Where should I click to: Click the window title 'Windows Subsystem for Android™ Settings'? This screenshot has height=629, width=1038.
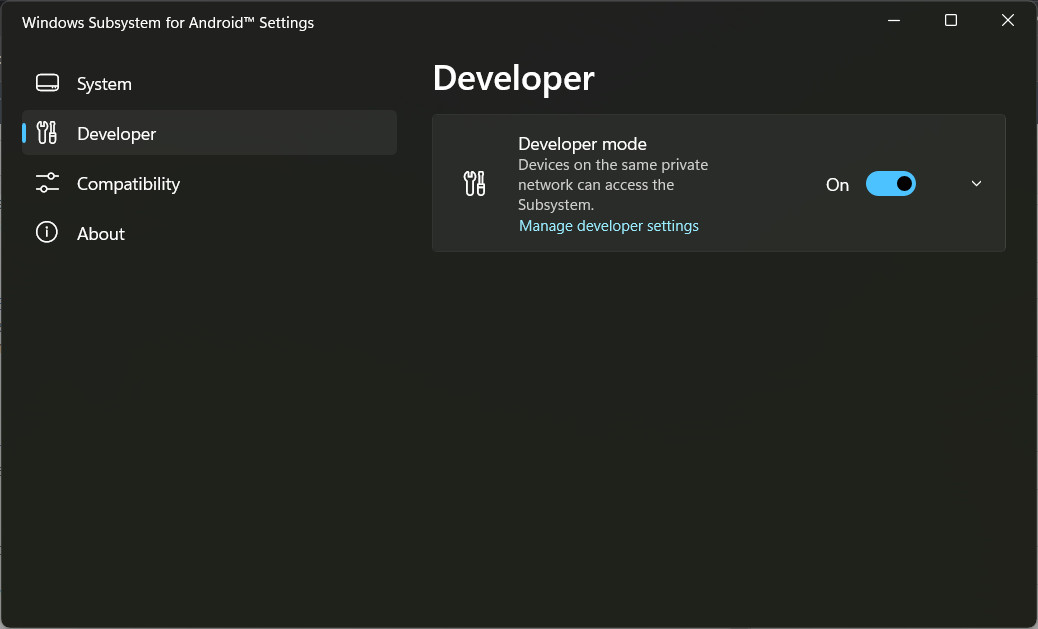167,23
